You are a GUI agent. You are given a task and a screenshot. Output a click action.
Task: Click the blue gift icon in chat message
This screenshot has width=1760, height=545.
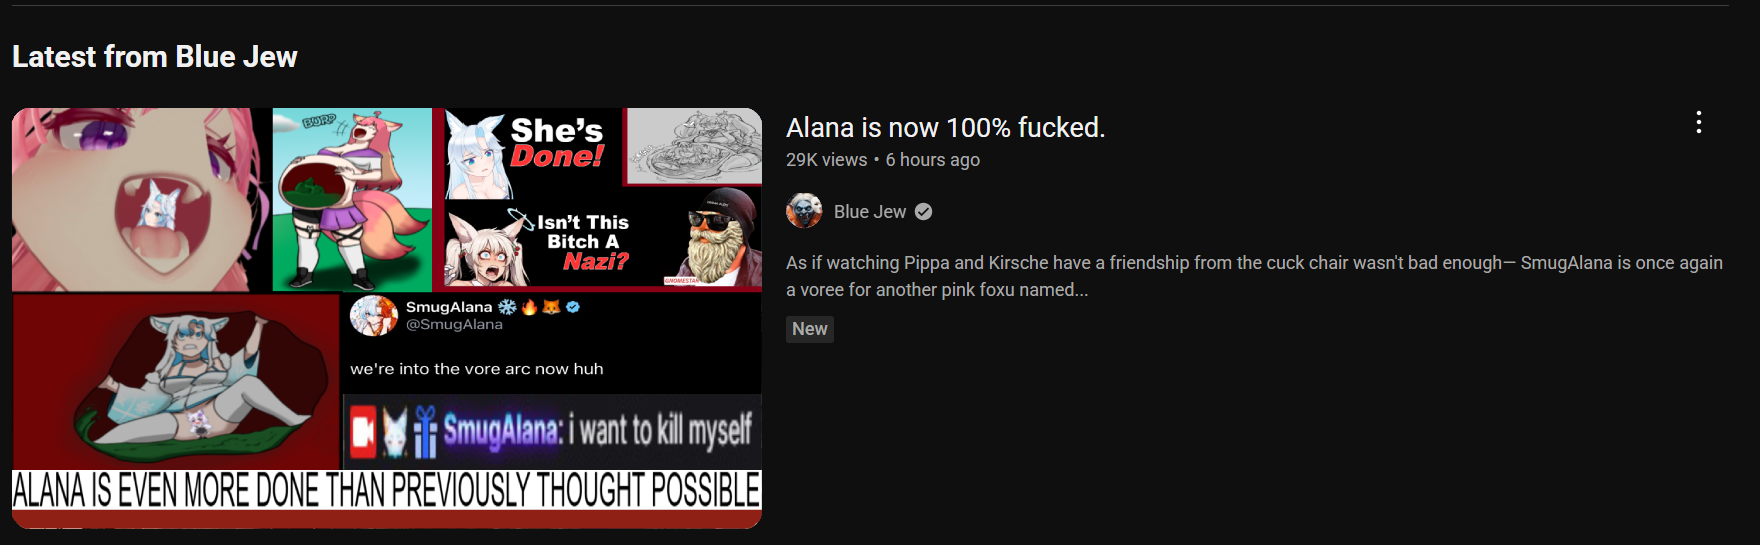(425, 432)
